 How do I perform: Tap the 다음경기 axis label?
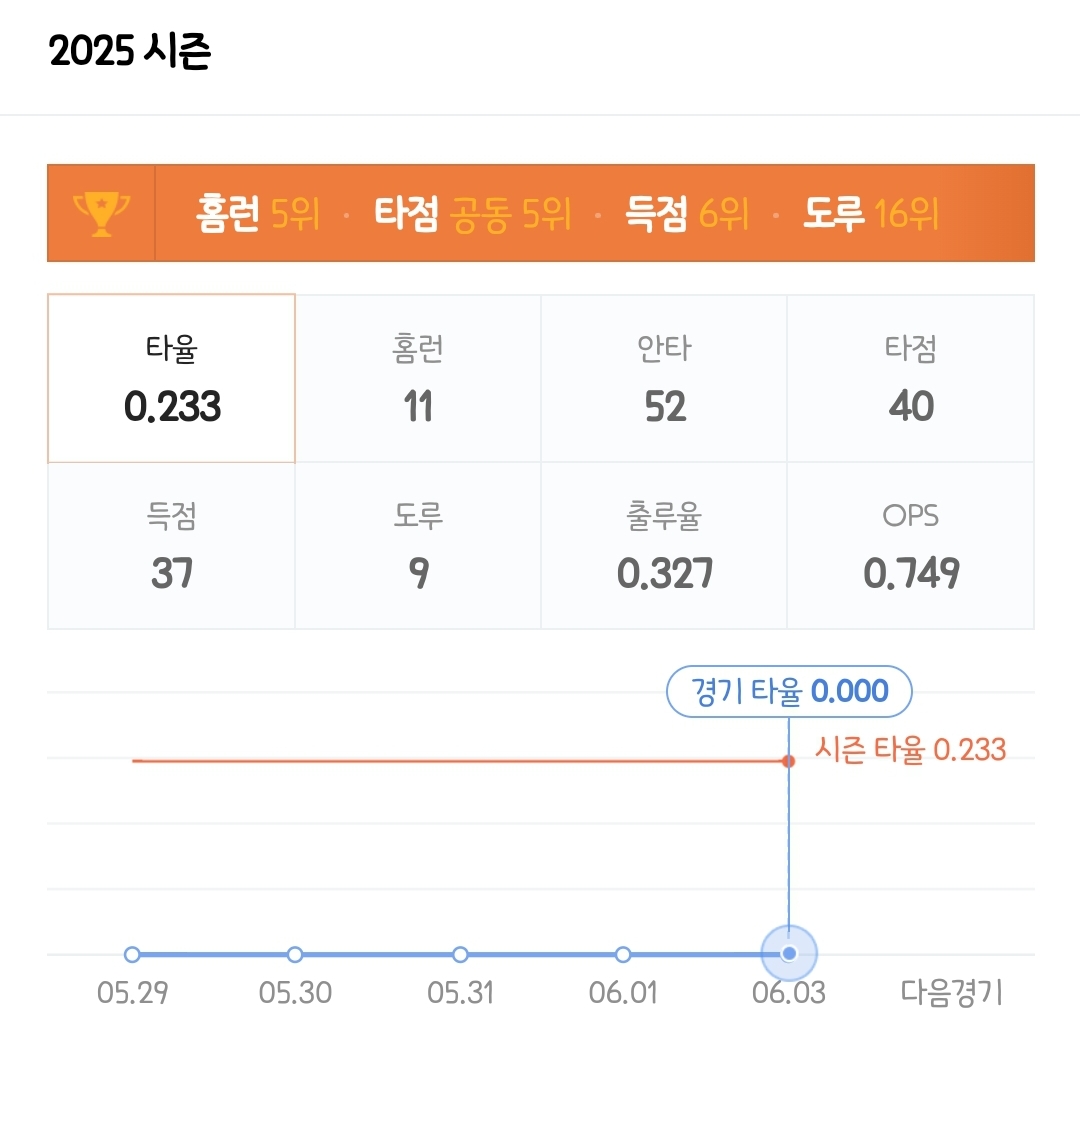951,993
